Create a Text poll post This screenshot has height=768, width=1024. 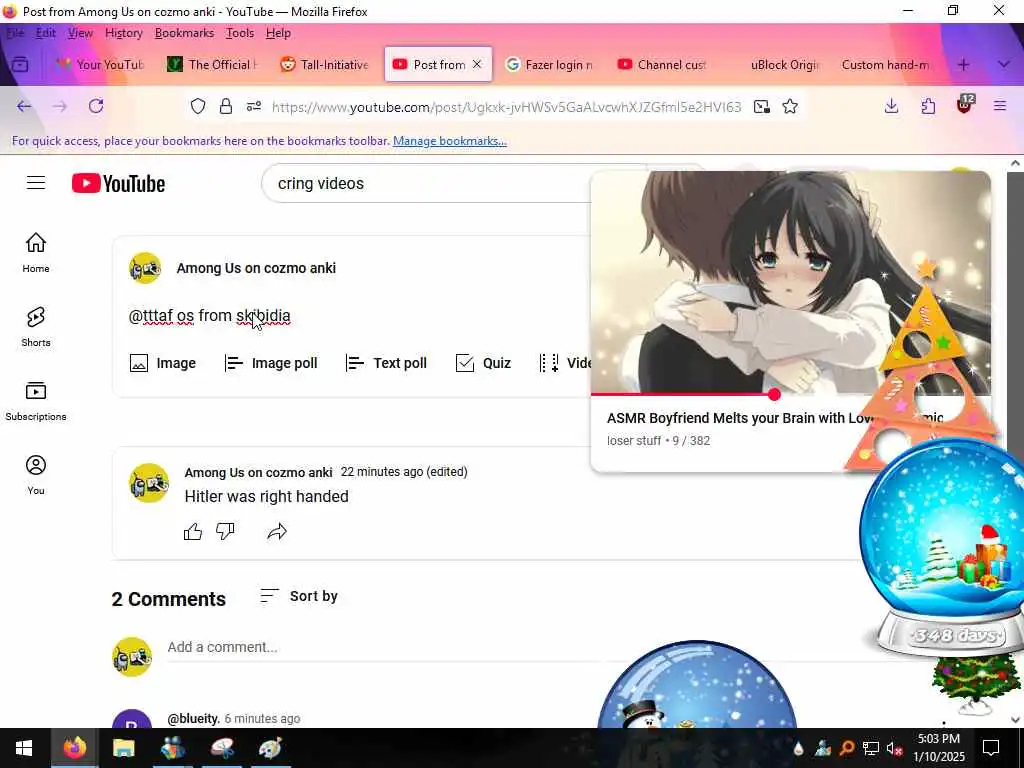point(386,363)
